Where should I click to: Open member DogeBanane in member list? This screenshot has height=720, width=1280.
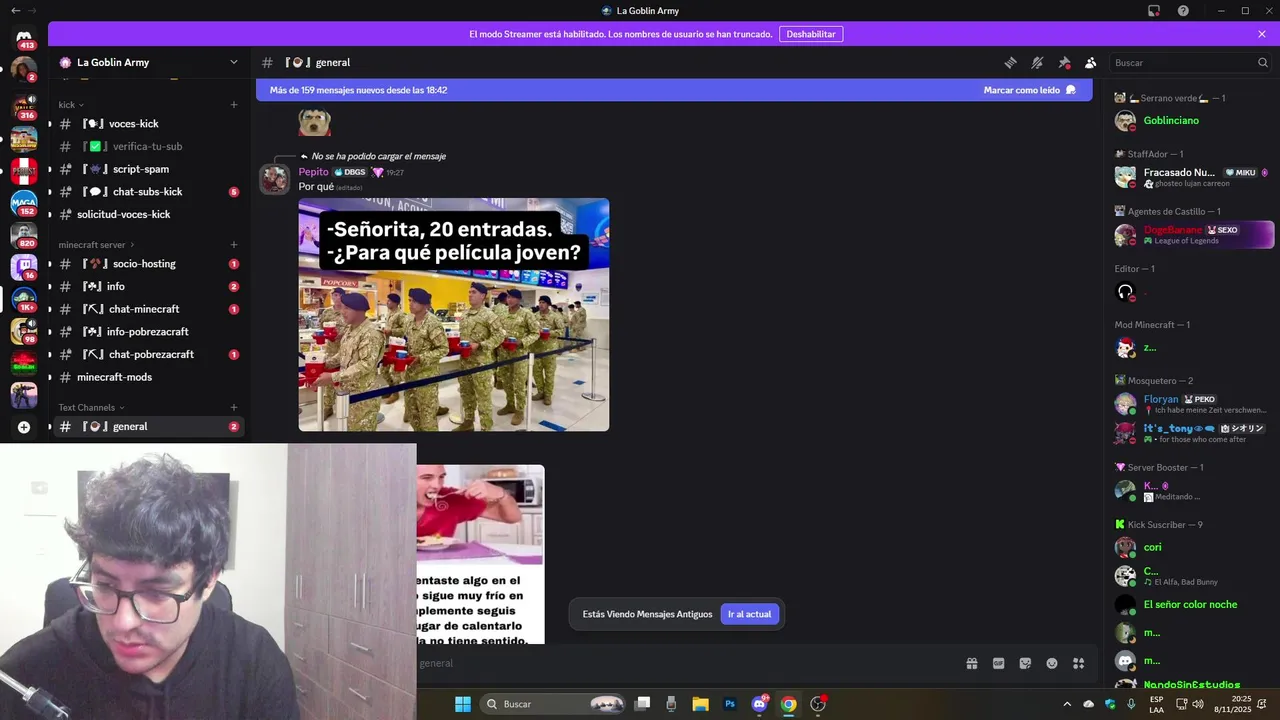click(1194, 234)
